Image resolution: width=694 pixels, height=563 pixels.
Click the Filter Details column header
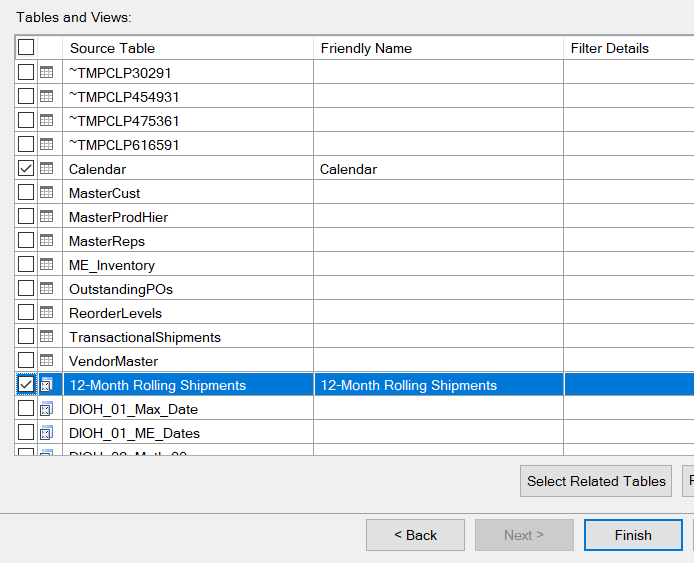pos(628,48)
